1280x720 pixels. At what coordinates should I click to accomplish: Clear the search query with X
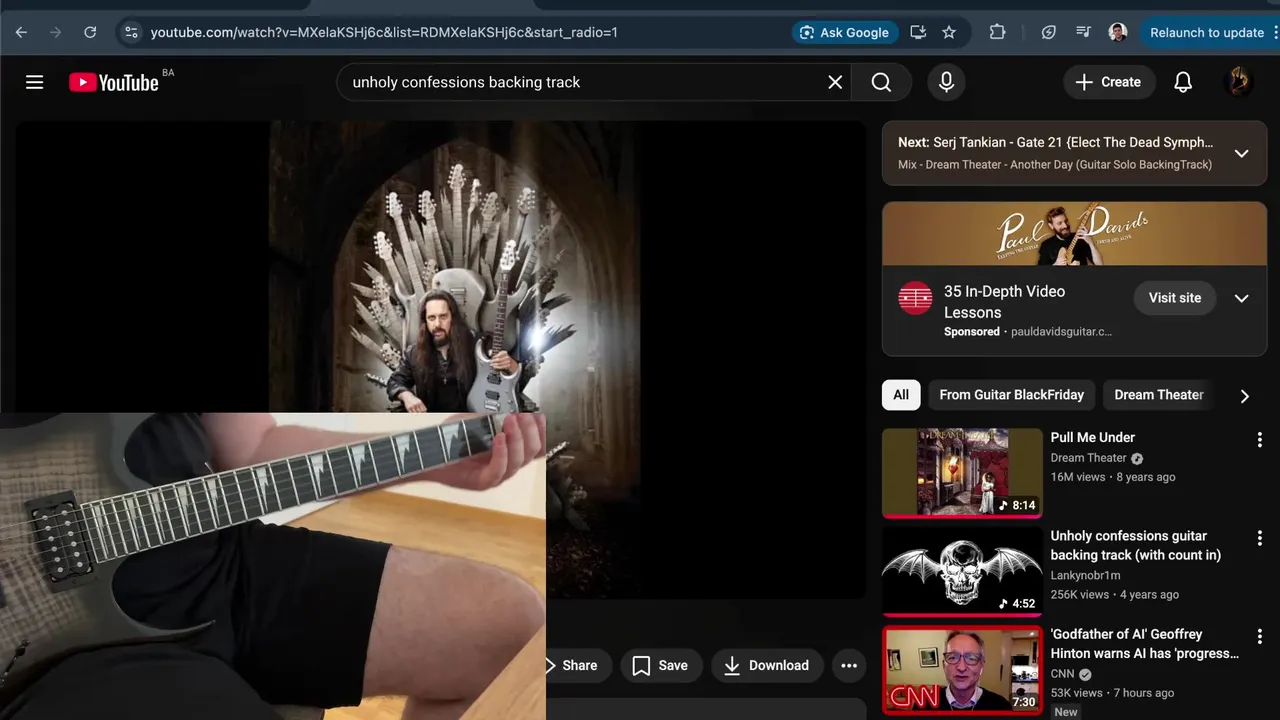click(835, 82)
